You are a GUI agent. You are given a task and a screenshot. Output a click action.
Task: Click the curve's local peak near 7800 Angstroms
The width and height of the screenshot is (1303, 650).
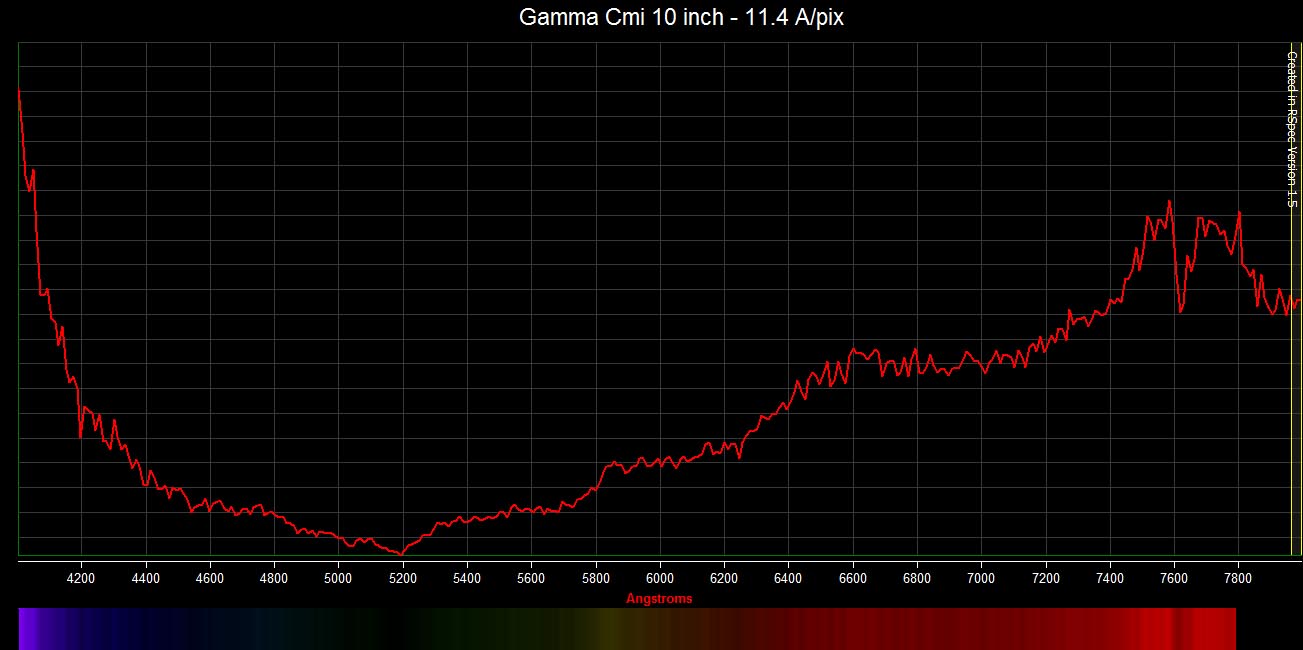coord(1239,213)
